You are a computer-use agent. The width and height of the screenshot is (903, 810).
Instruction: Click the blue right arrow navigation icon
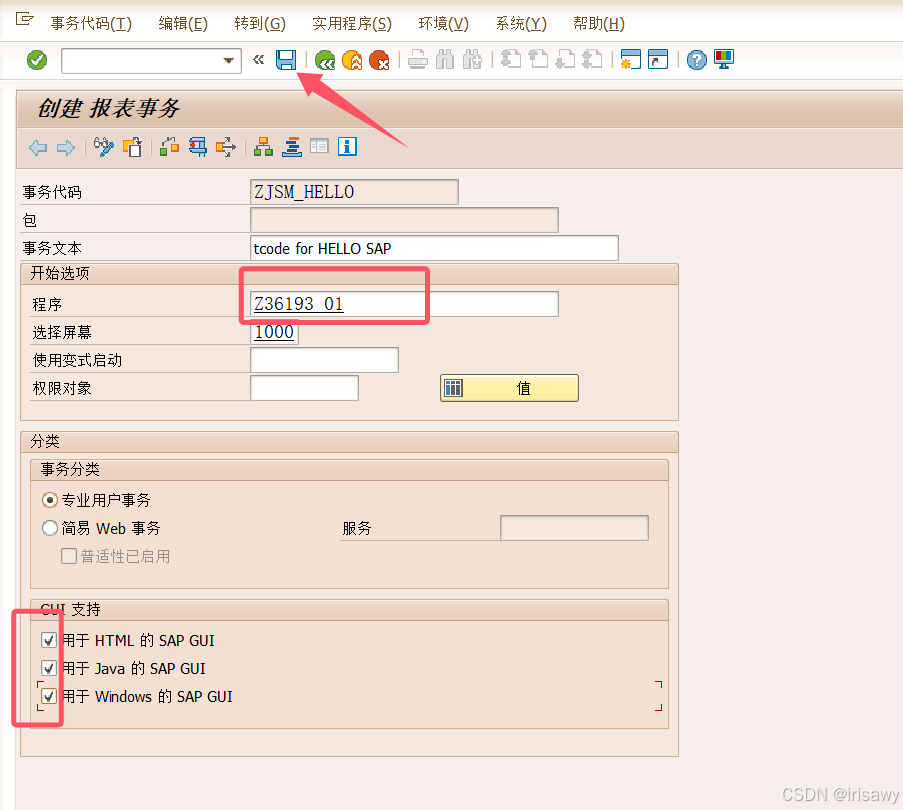66,148
